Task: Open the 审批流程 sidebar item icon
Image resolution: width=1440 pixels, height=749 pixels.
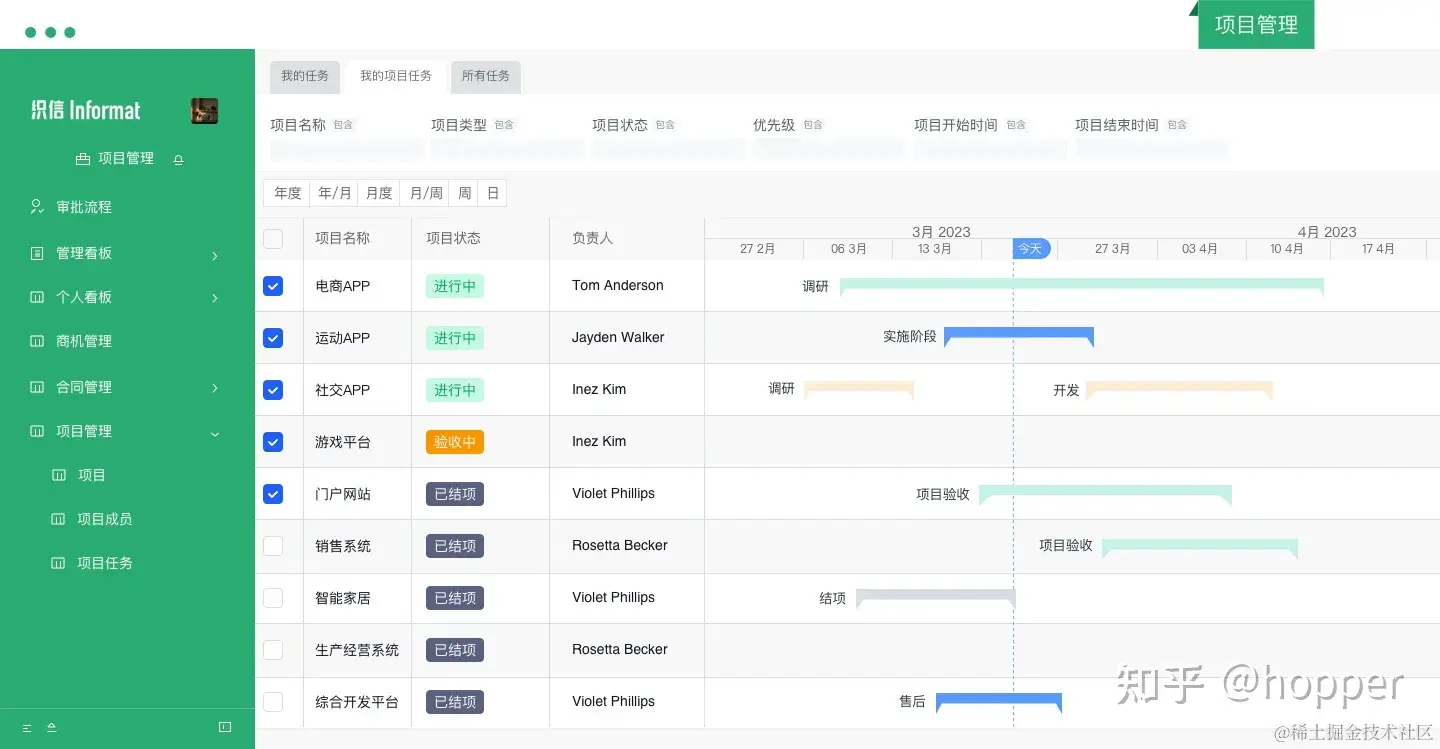Action: 37,207
